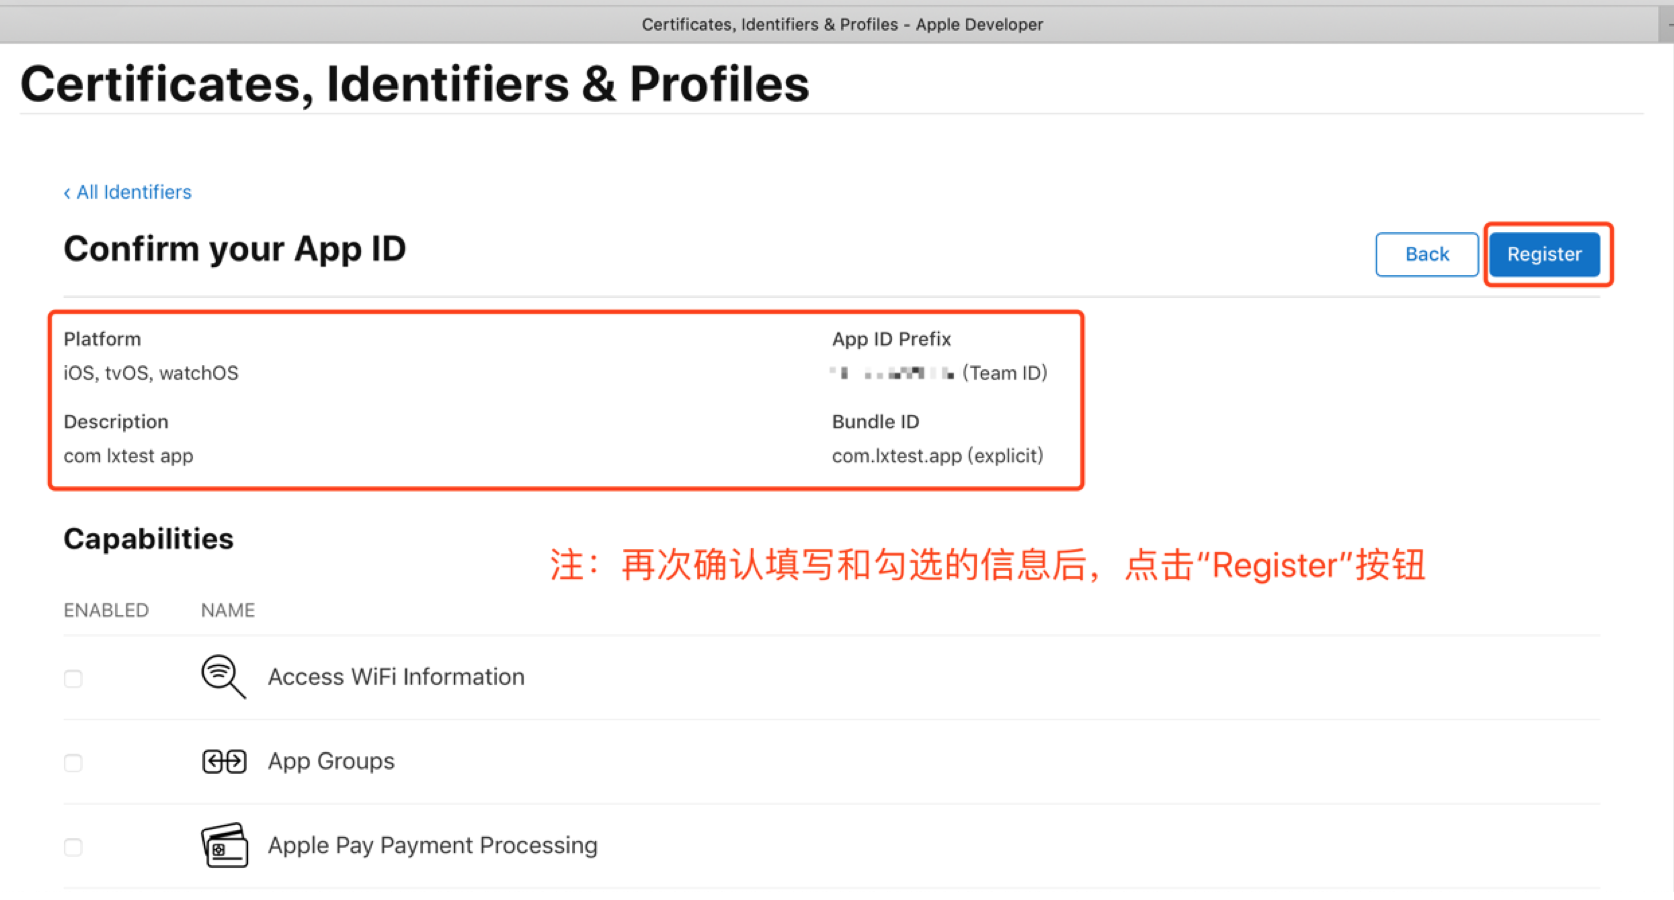Select the Access WiFi Information capability name
The image size is (1674, 900).
(x=396, y=677)
